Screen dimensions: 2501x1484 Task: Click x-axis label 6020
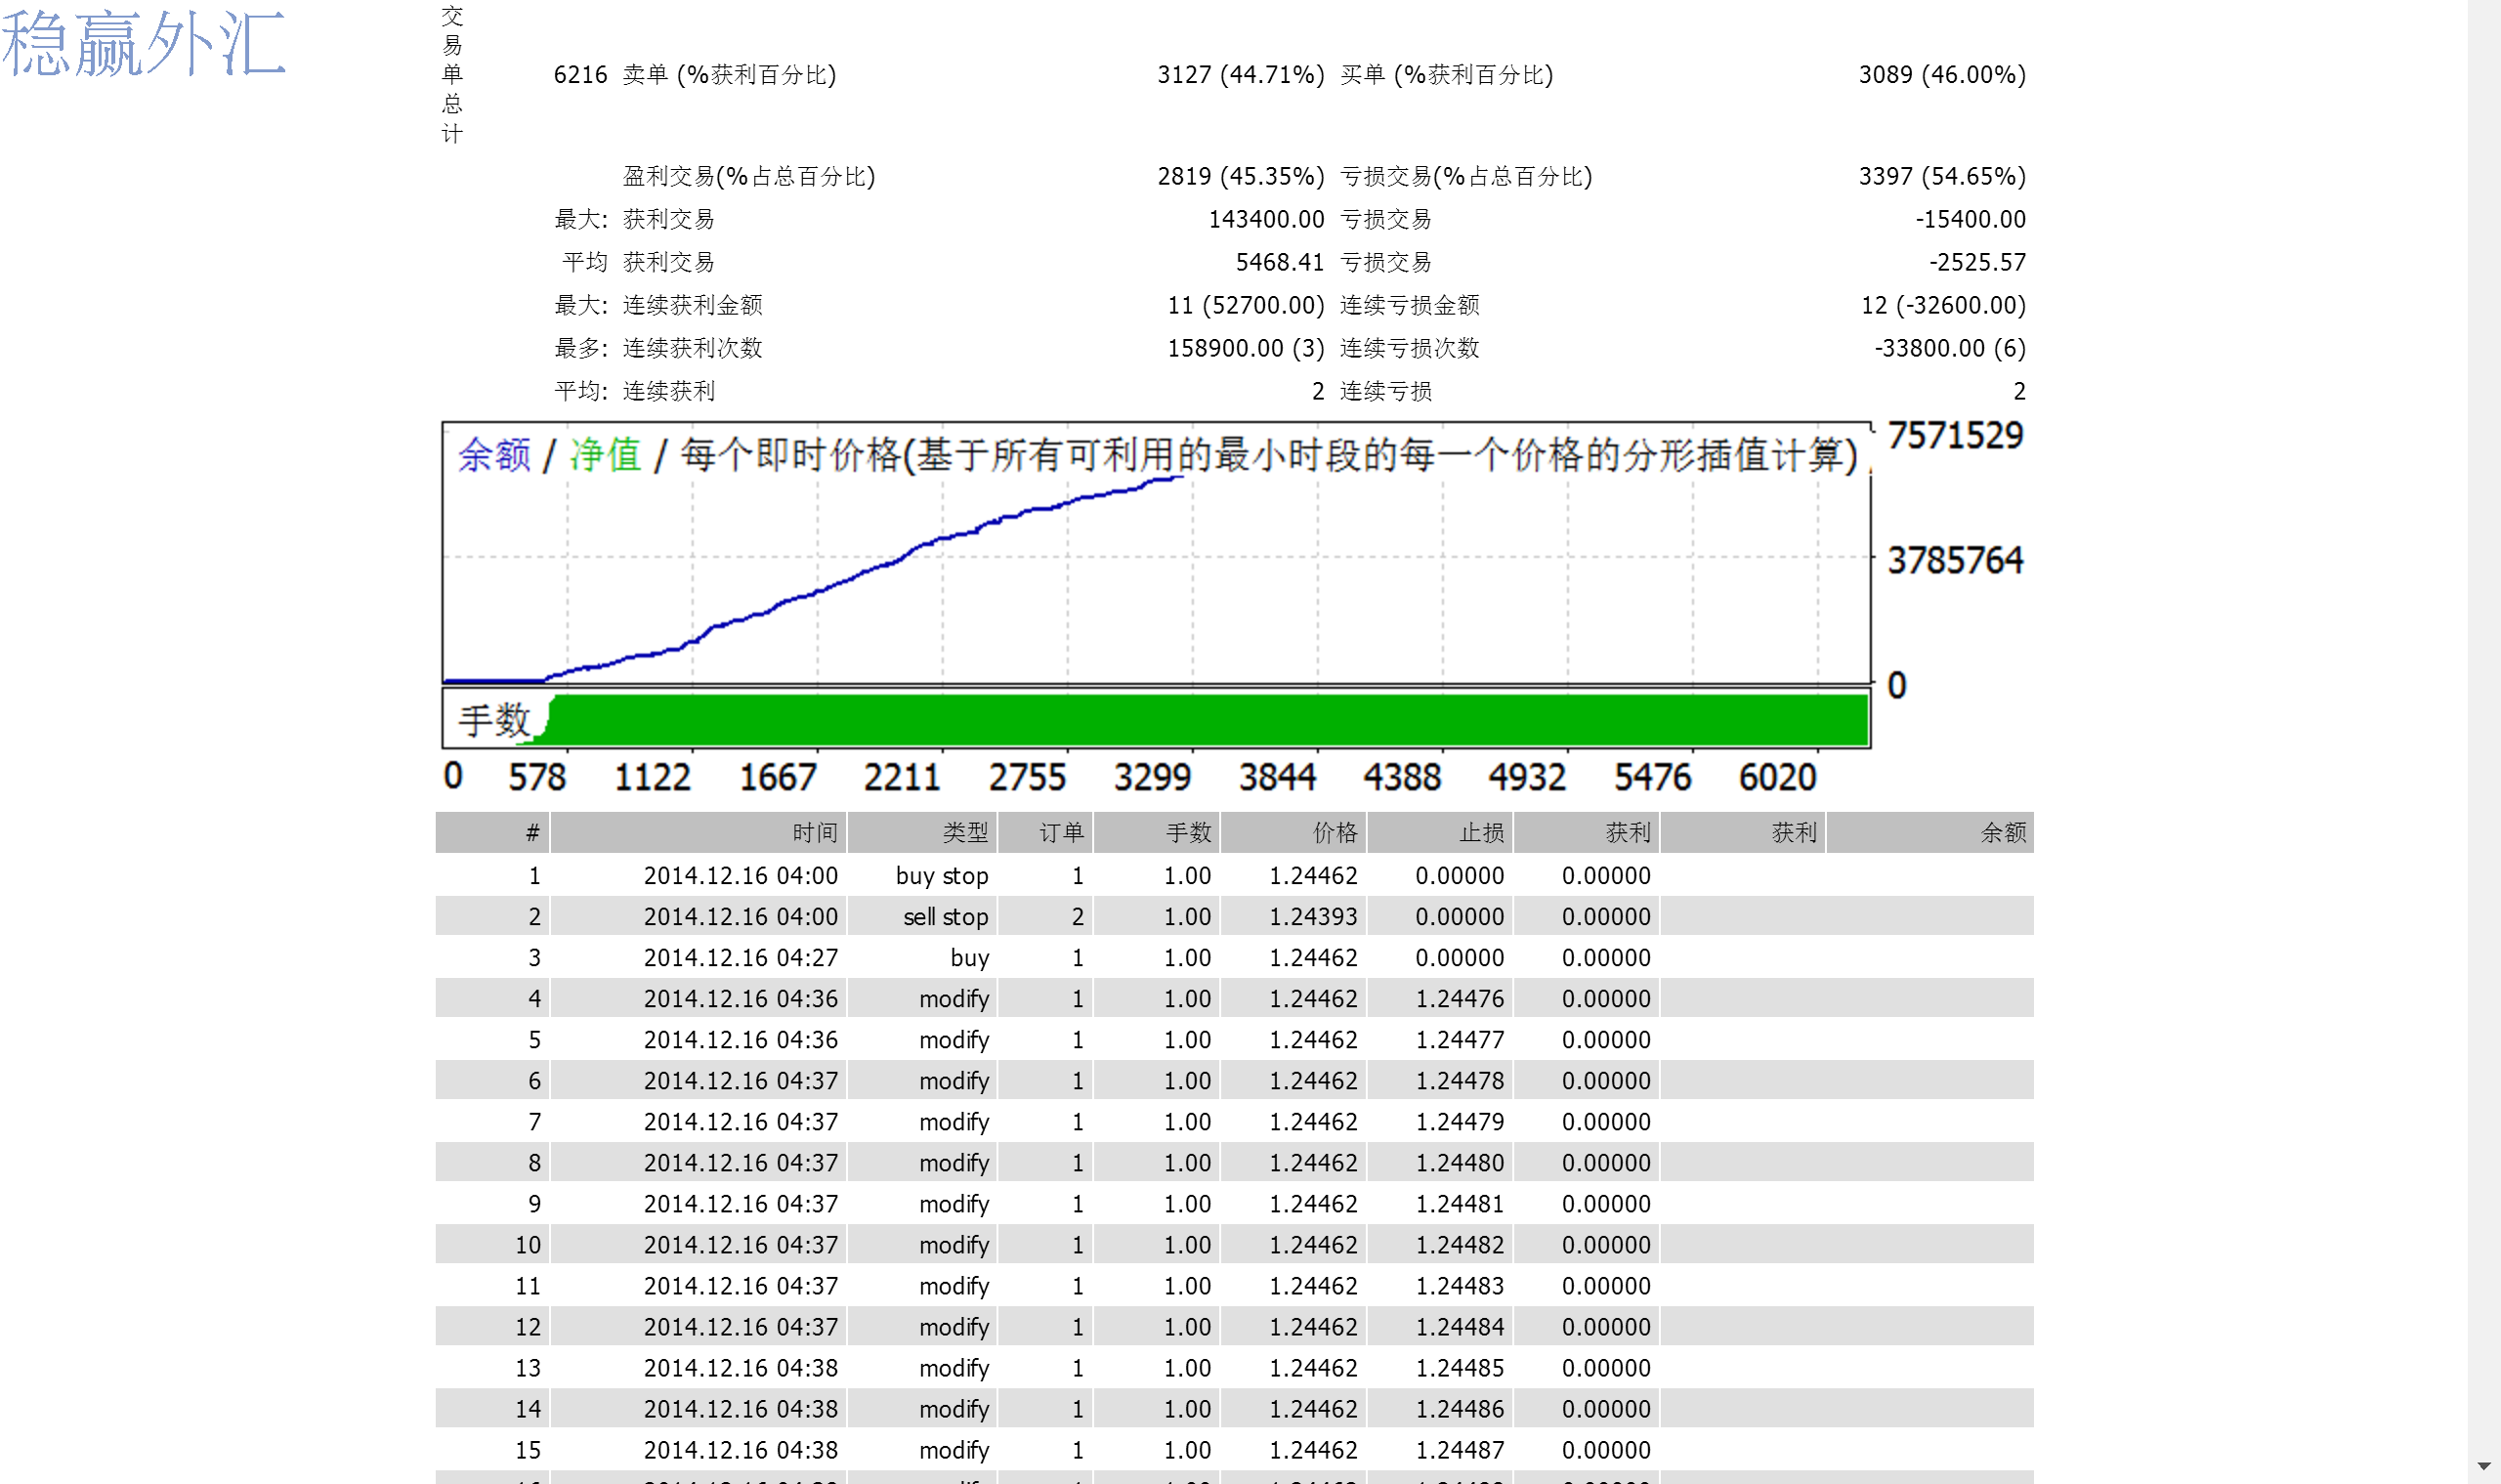(x=1777, y=778)
